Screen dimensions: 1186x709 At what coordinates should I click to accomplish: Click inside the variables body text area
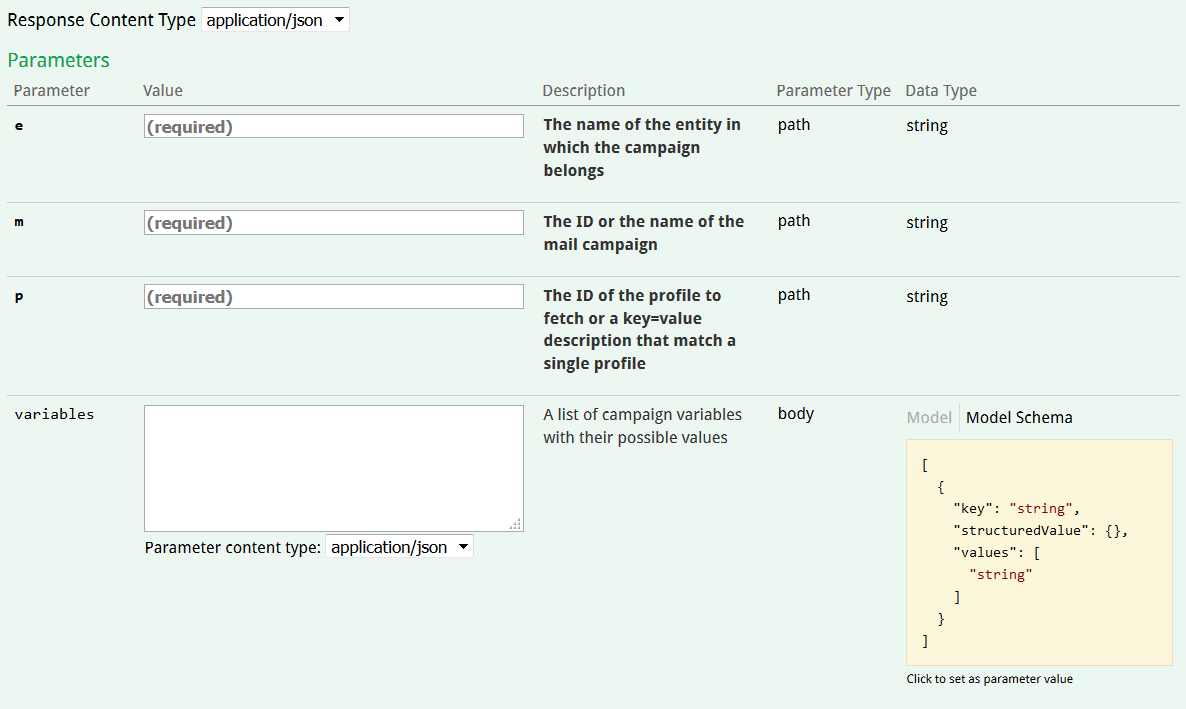coord(333,467)
